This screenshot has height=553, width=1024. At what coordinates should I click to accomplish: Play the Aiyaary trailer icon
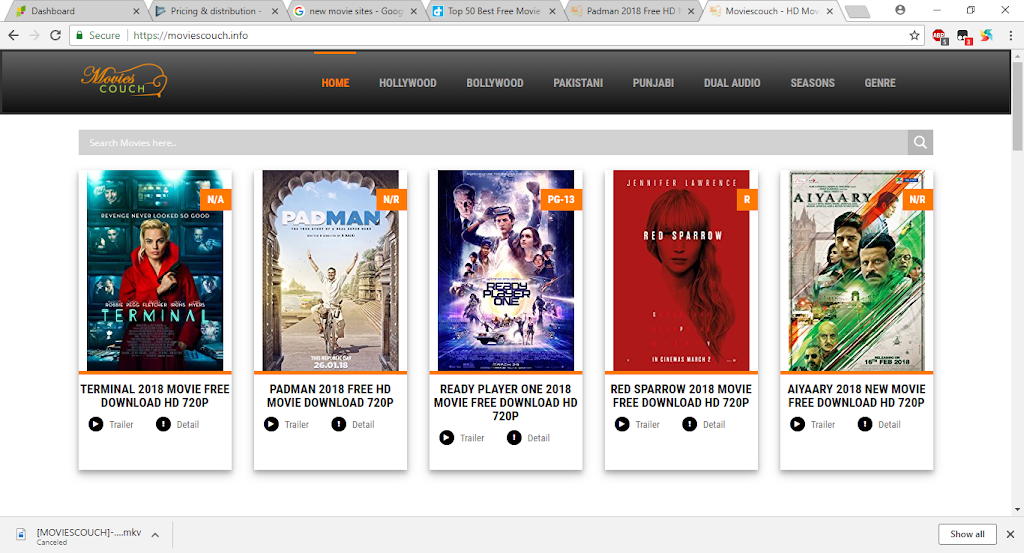tap(797, 424)
